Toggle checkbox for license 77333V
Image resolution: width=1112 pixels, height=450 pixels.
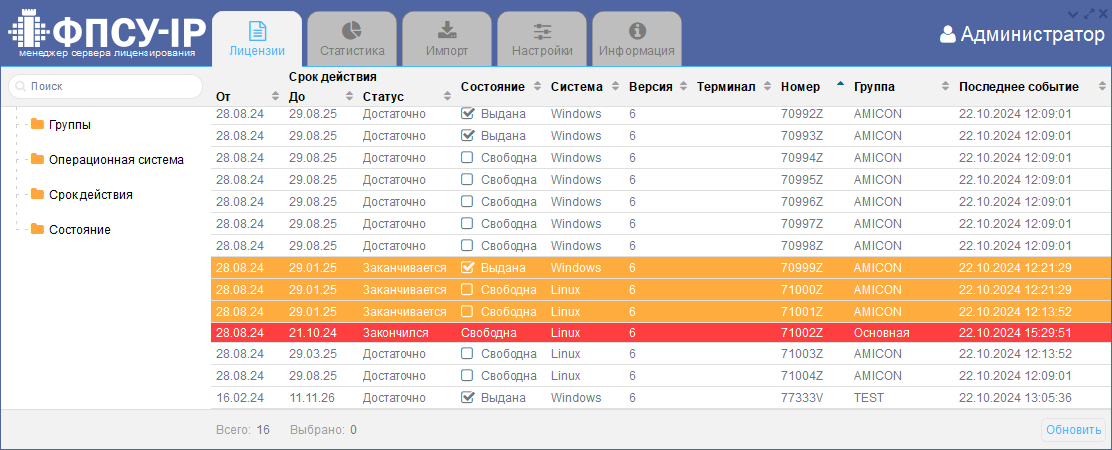tap(467, 398)
